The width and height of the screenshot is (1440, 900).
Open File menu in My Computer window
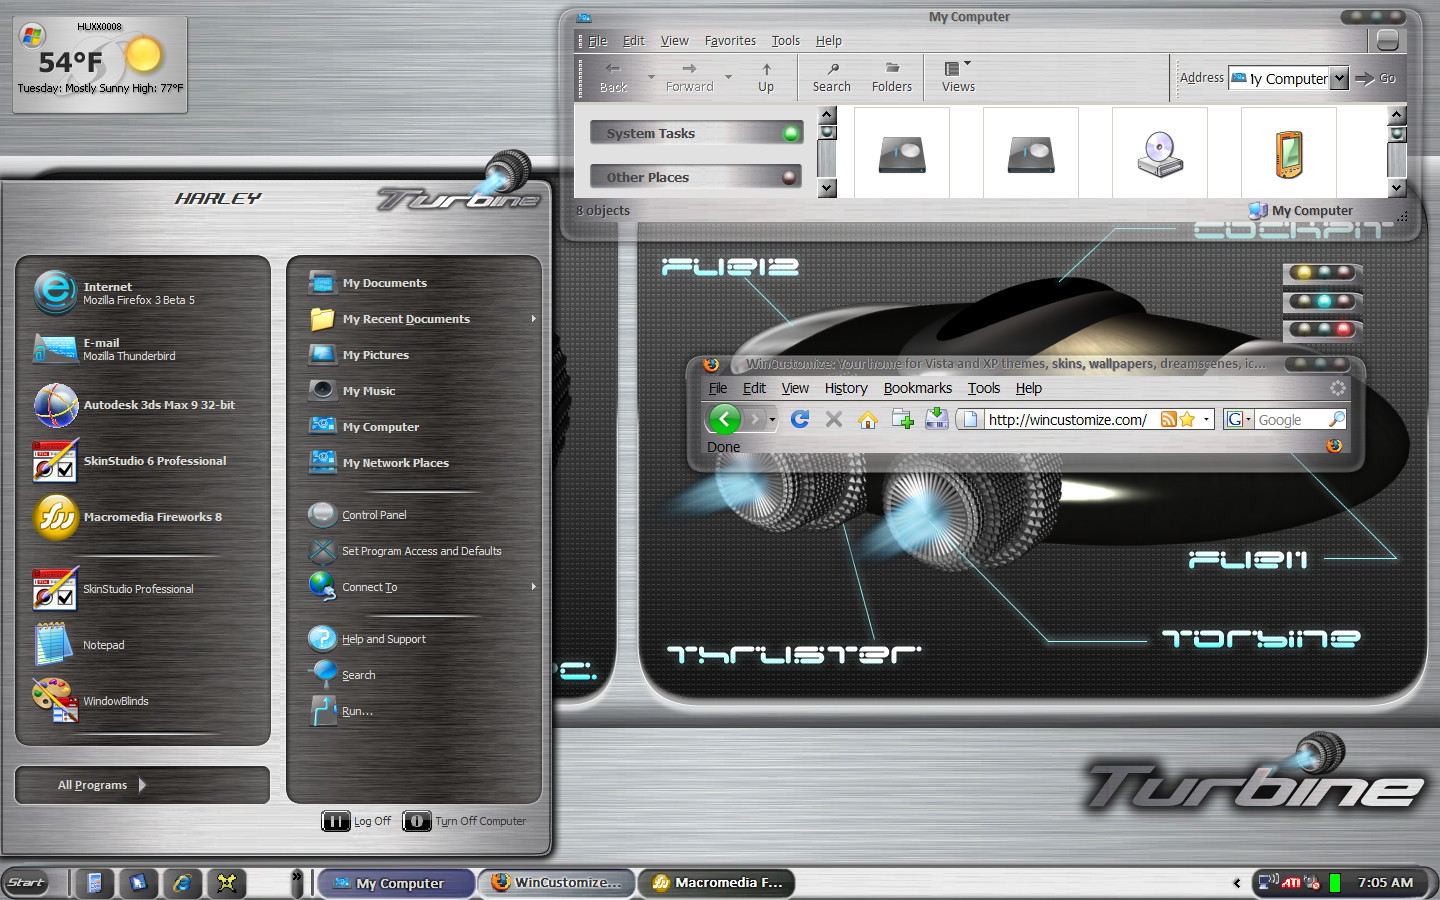pos(598,41)
